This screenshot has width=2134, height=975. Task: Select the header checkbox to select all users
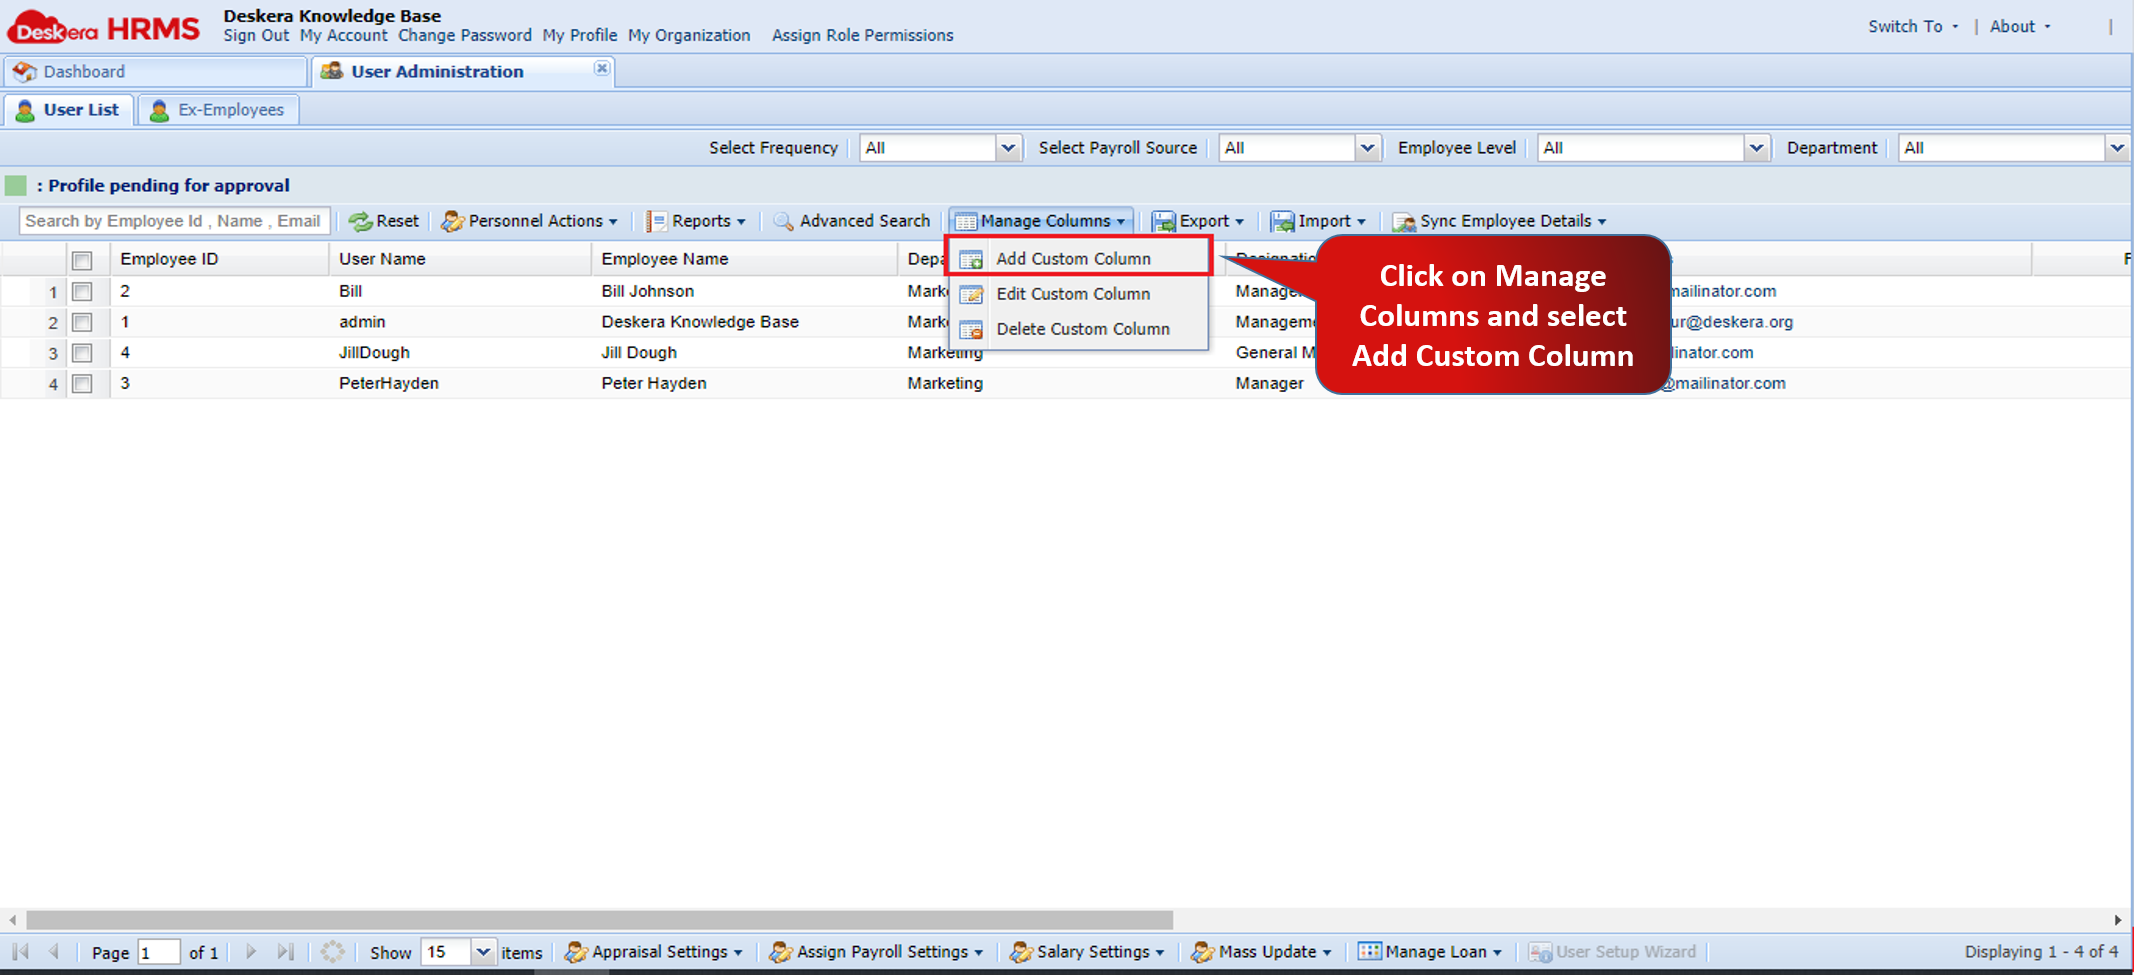[x=83, y=259]
